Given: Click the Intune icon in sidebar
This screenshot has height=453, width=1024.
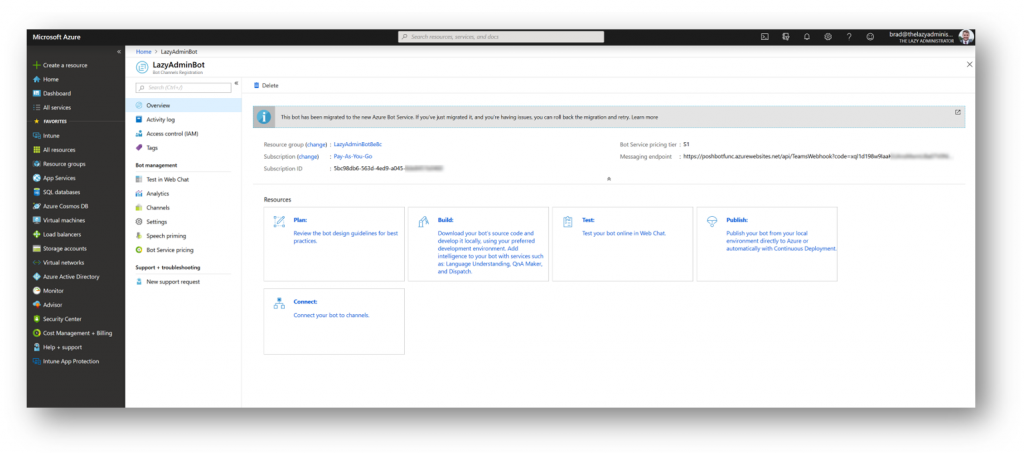Looking at the screenshot, I should (37, 136).
